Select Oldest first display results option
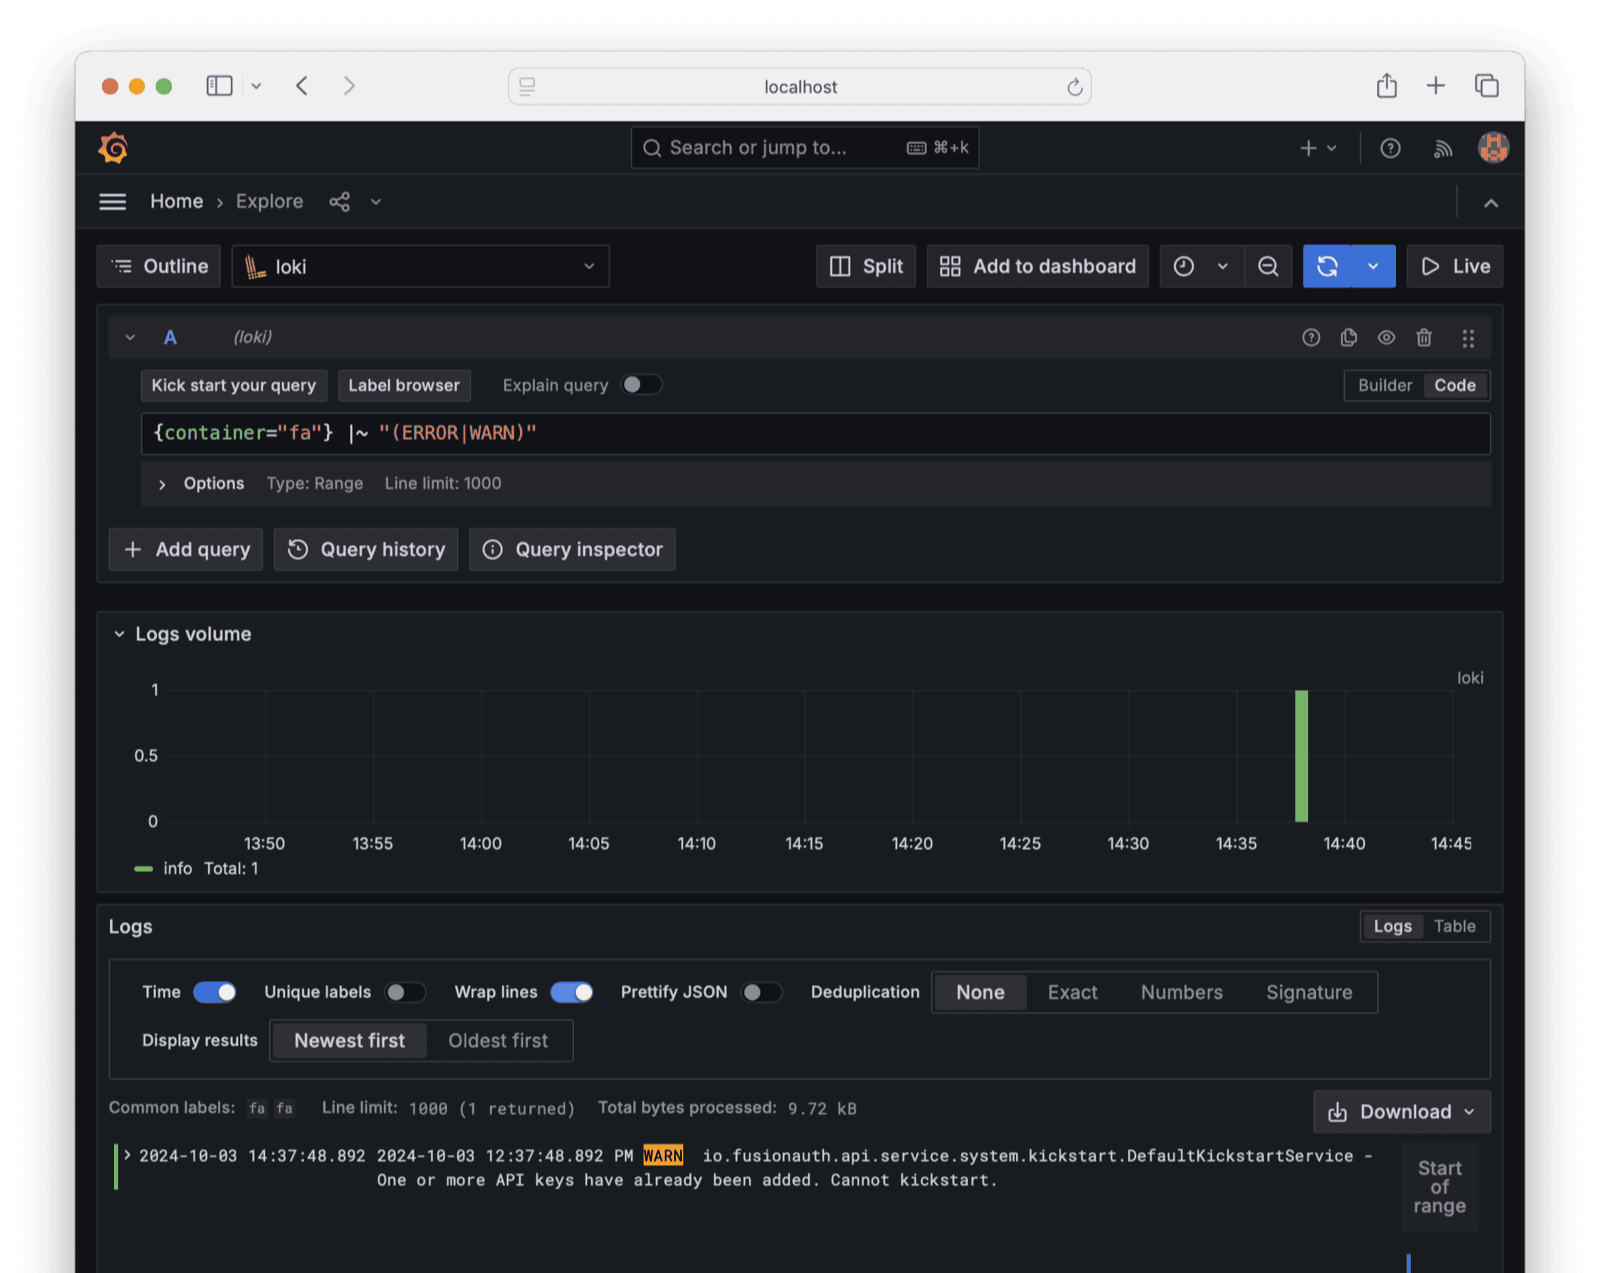The width and height of the screenshot is (1600, 1273). [498, 1040]
